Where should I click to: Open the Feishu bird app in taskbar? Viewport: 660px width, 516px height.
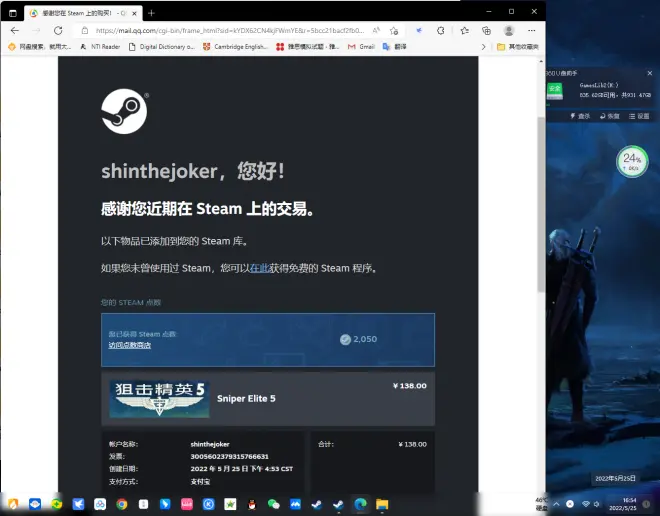[x=78, y=504]
